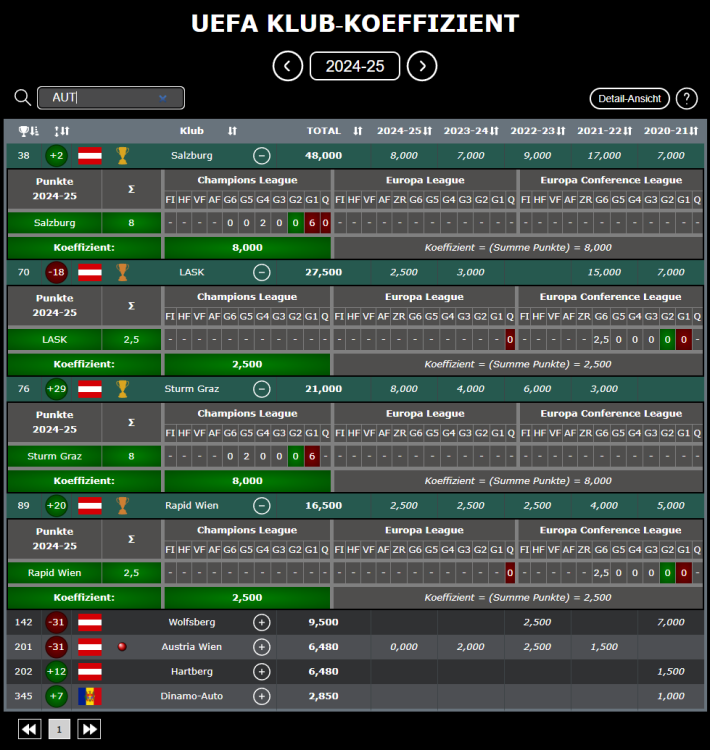
Task: Select page 1 in pagination
Action: [59, 729]
